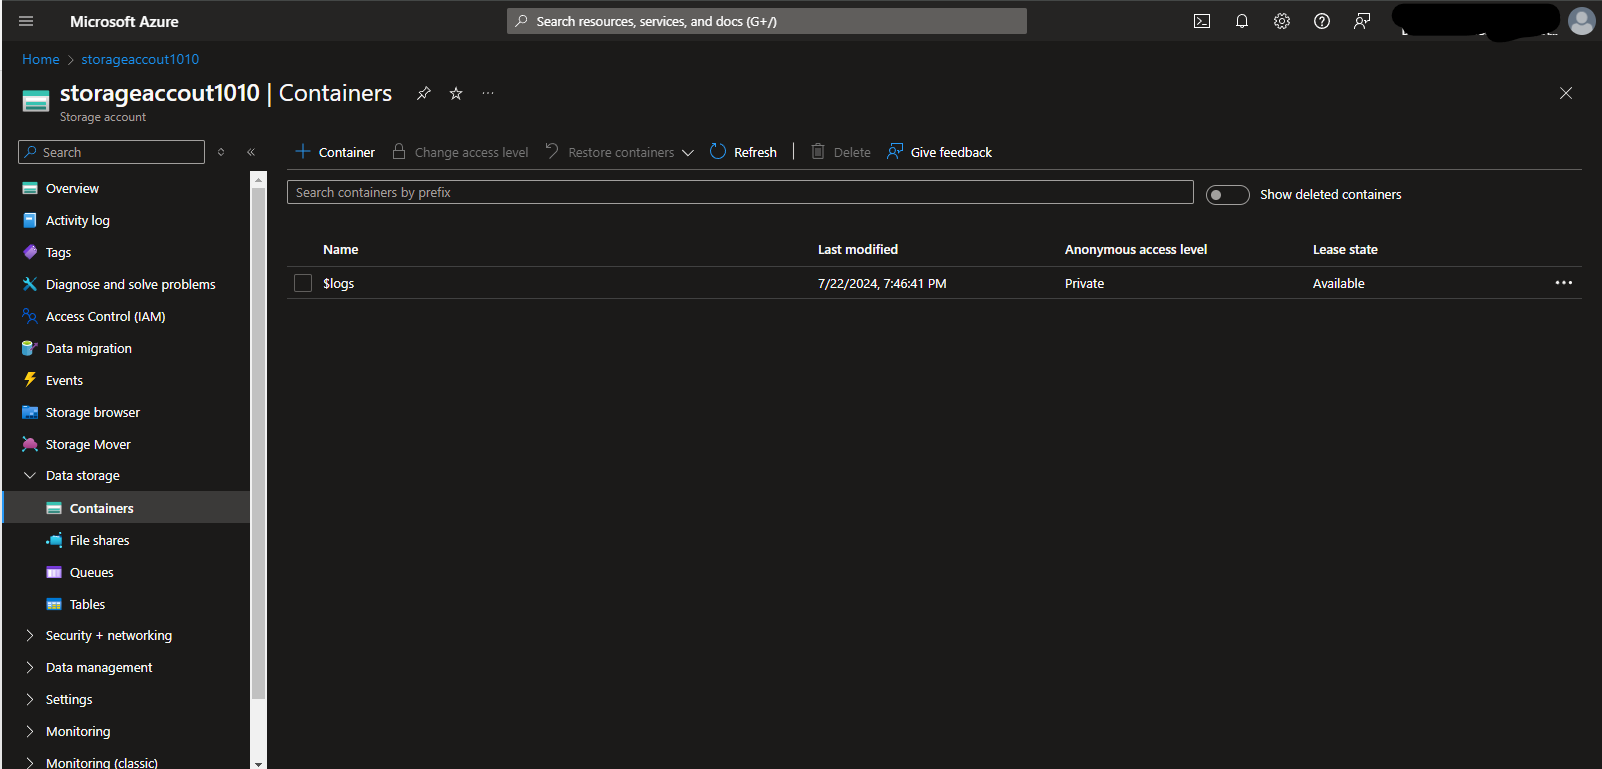Screen dimensions: 1602x769
Task: Expand the Settings section
Action: [30, 699]
